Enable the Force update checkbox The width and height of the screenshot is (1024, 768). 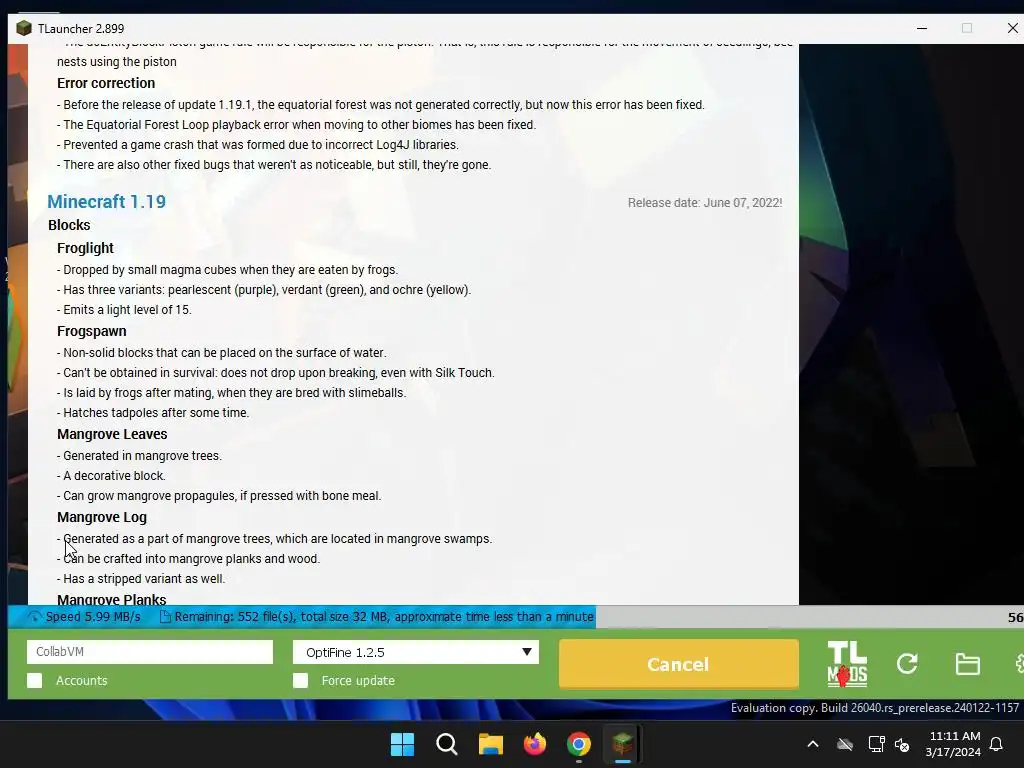point(300,680)
